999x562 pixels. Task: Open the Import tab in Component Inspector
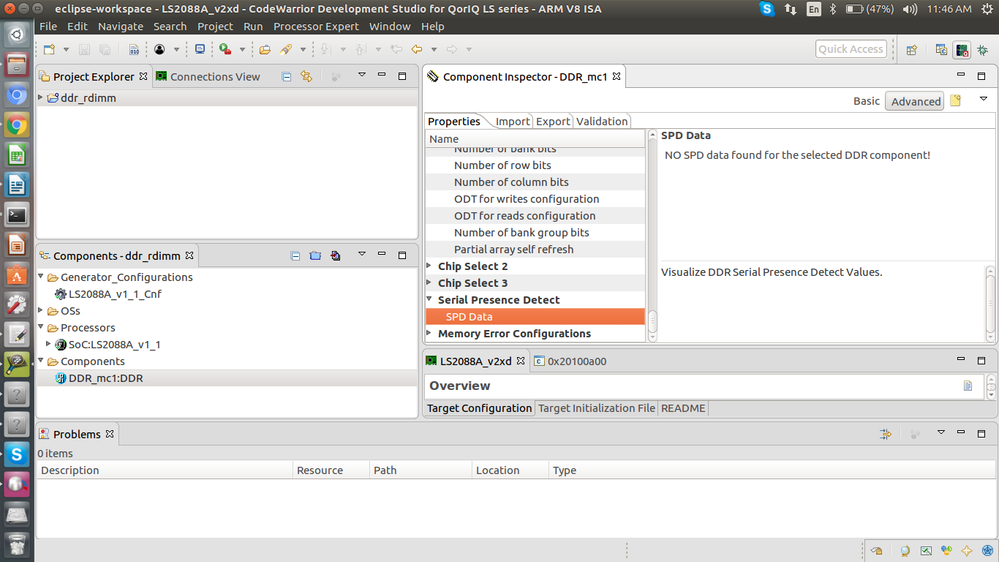tap(512, 121)
